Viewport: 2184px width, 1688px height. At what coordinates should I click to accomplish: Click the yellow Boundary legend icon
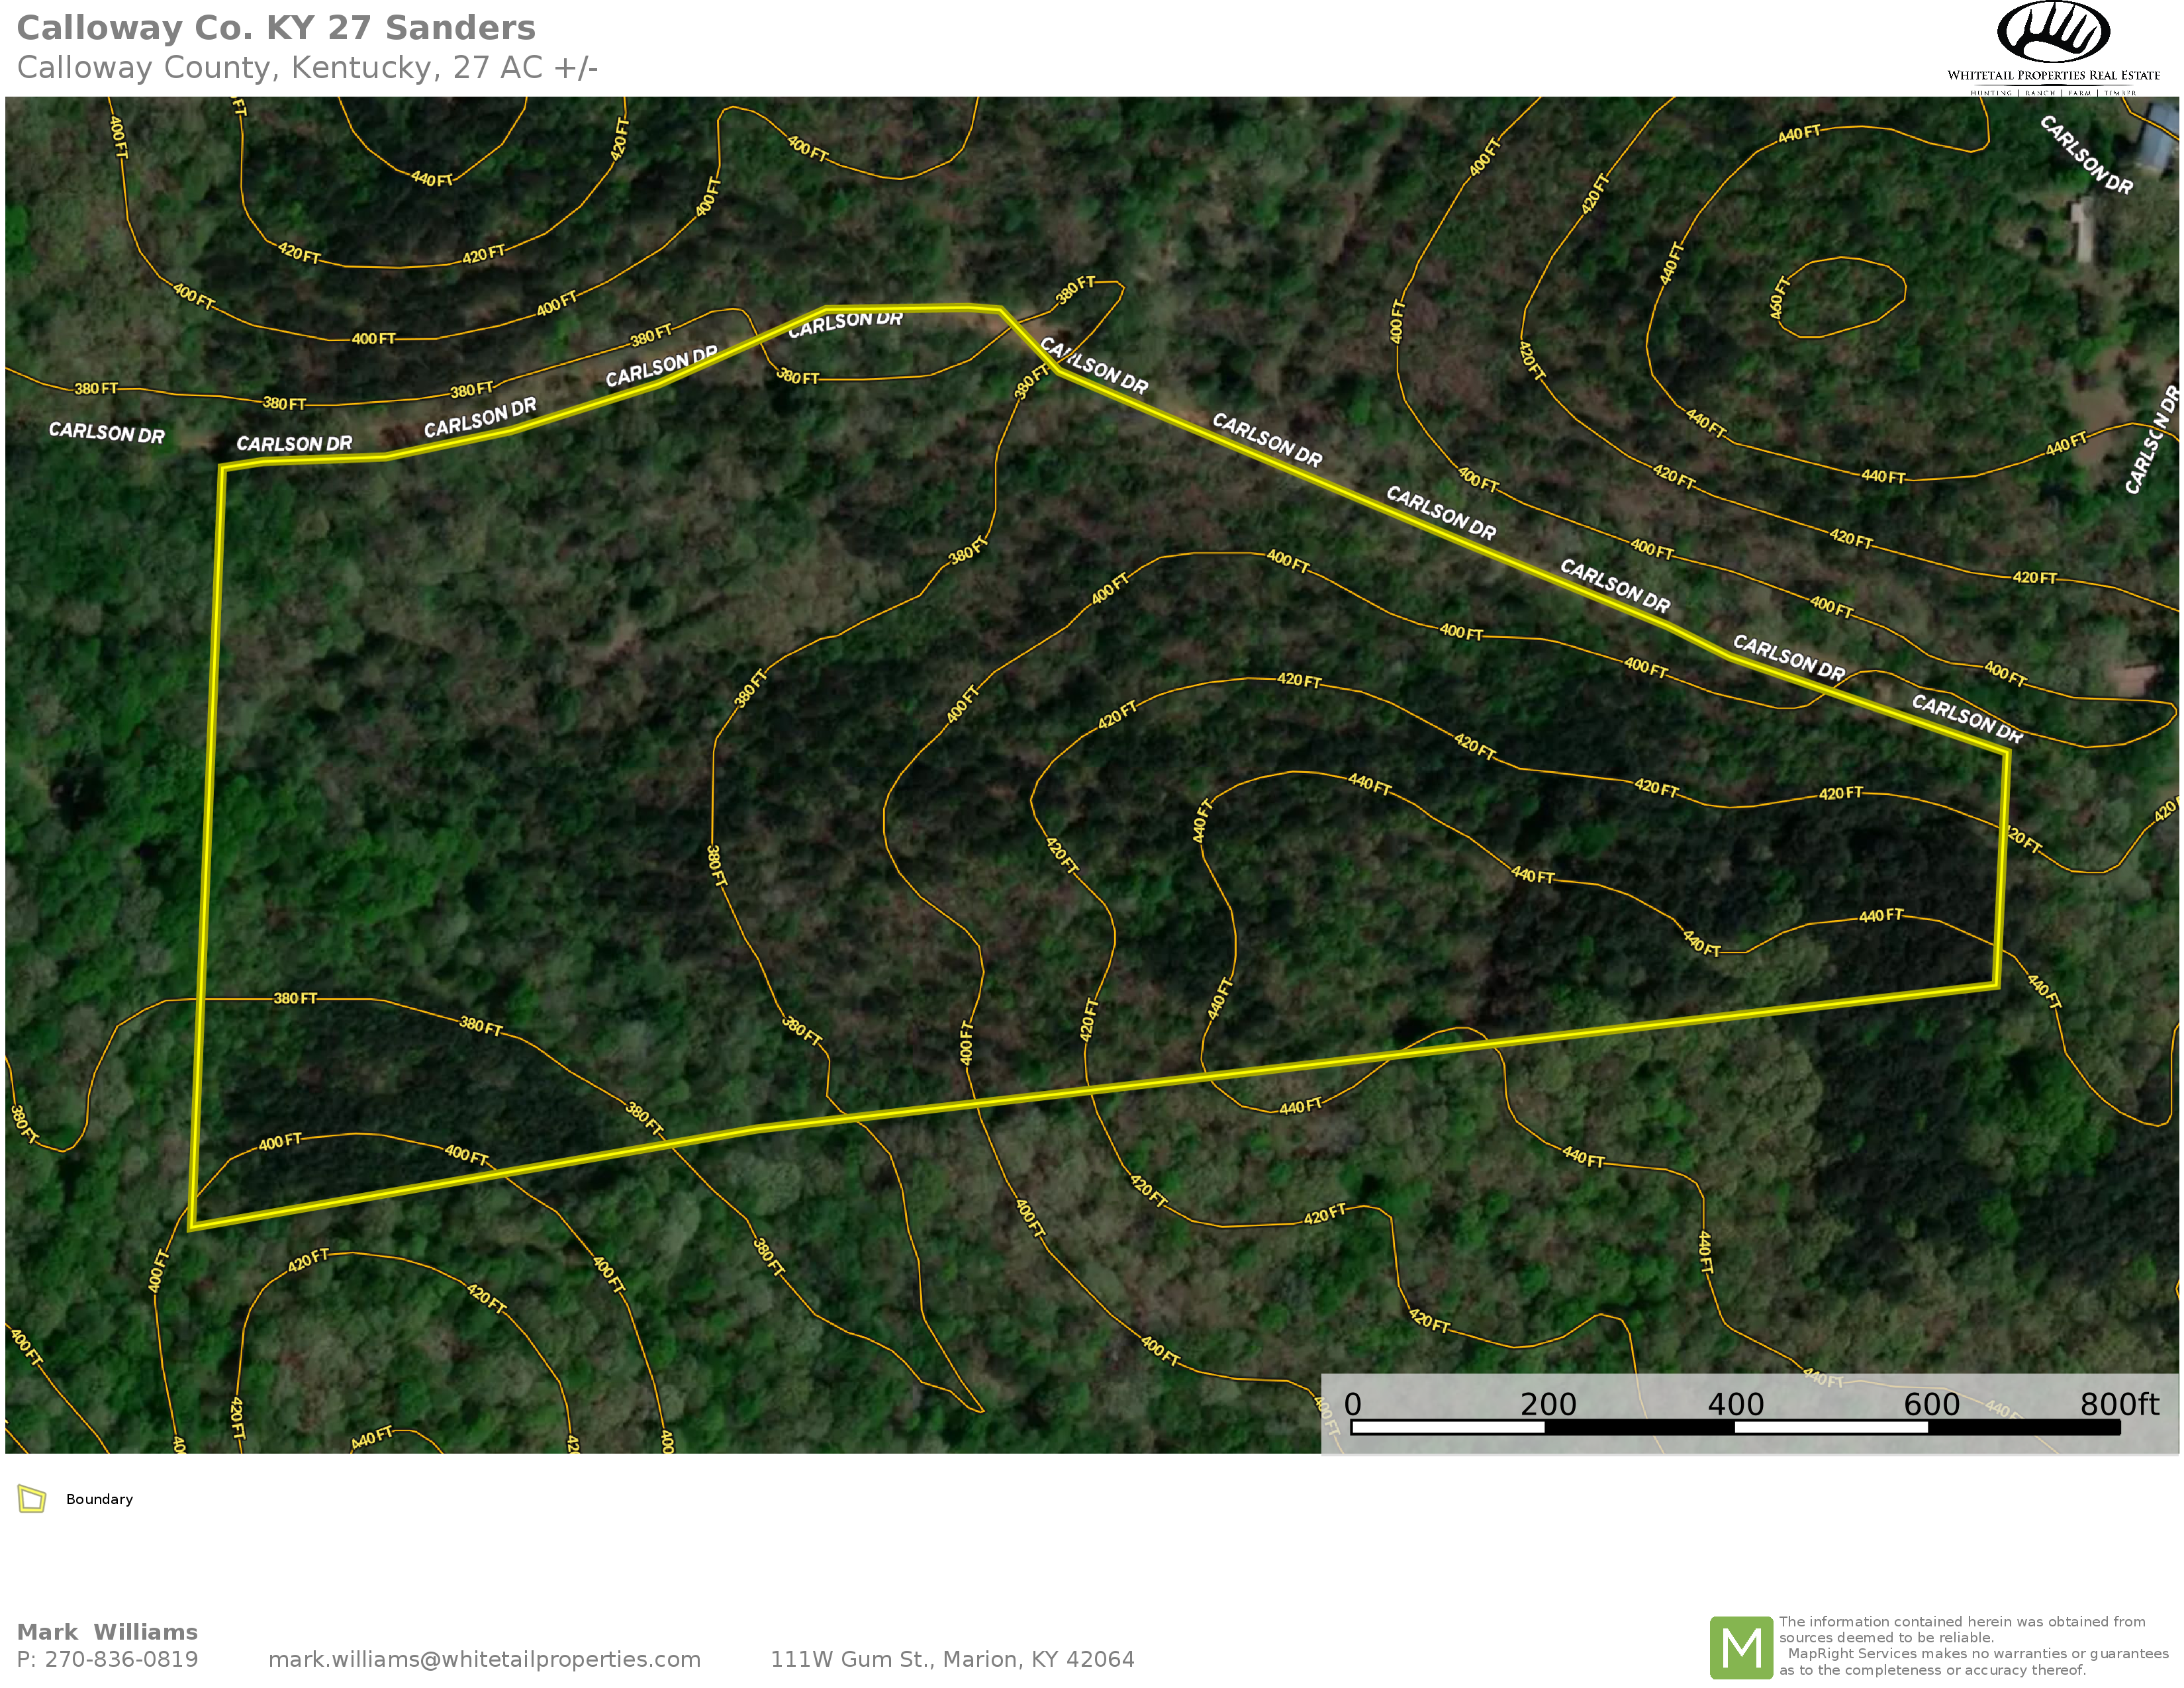pos(32,1499)
